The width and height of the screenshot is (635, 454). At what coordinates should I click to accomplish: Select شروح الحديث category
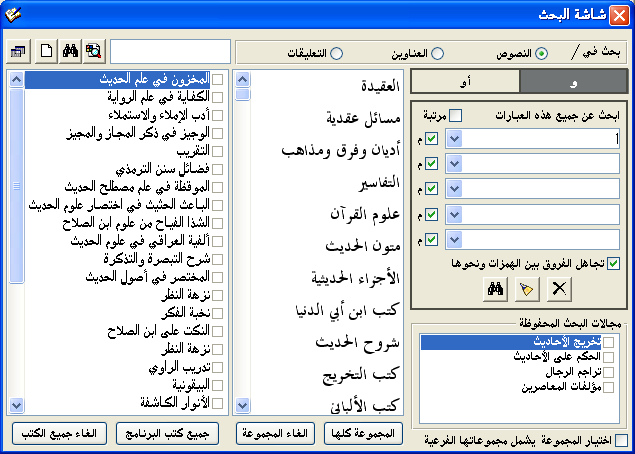pos(358,343)
